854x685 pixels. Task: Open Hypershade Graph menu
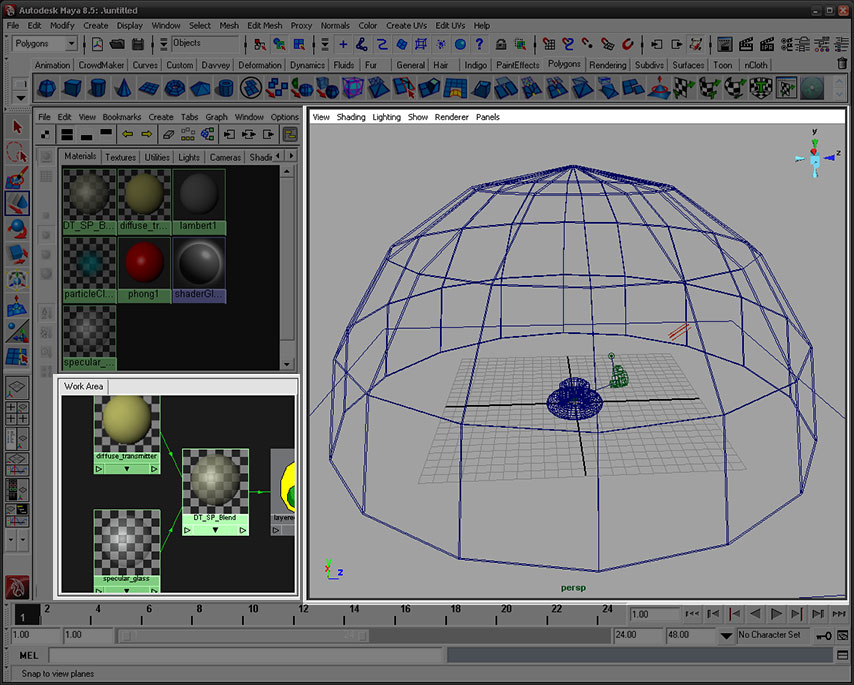click(x=216, y=117)
